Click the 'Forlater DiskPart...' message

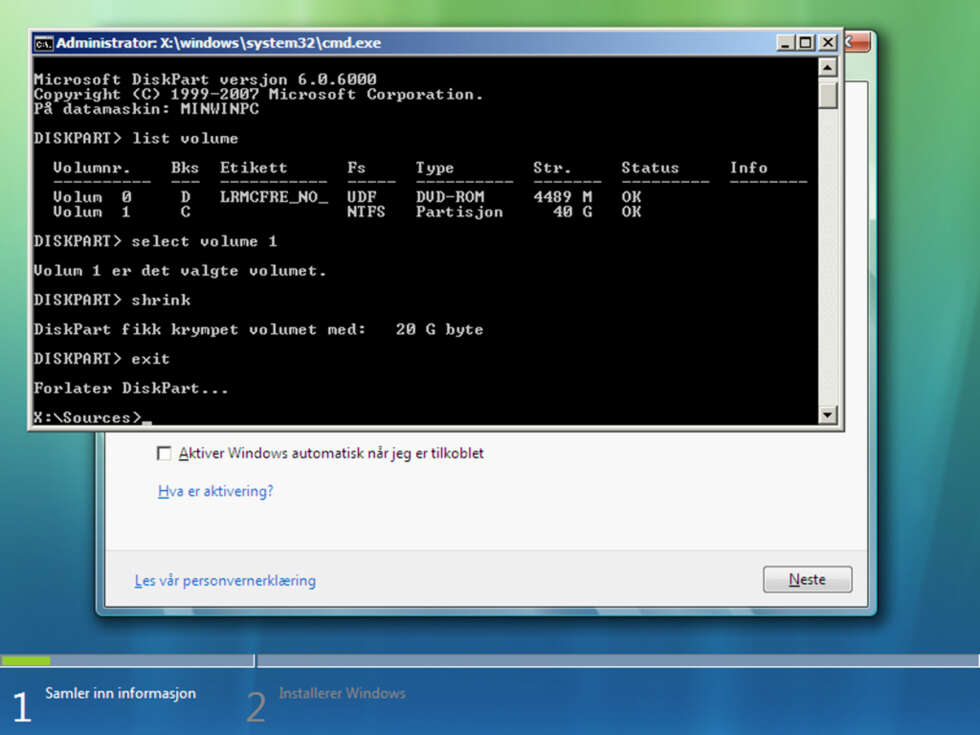pyautogui.click(x=131, y=388)
